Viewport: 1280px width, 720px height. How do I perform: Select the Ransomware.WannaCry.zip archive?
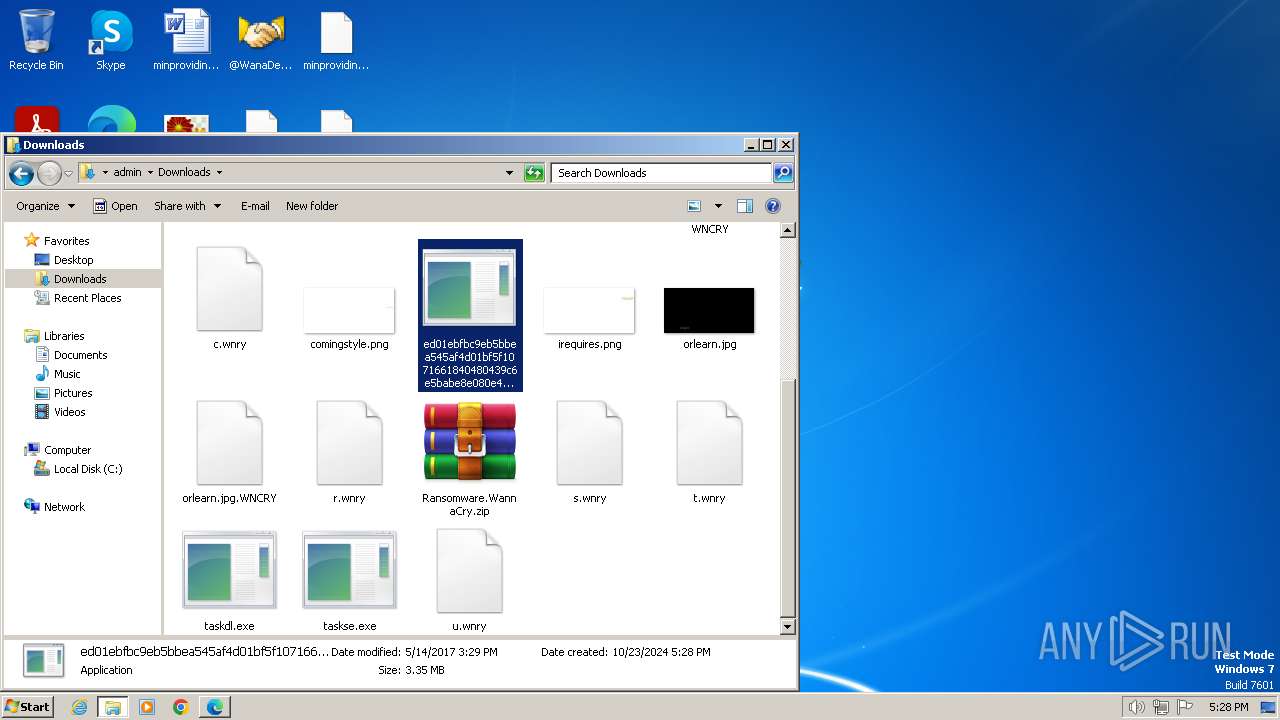click(x=469, y=459)
